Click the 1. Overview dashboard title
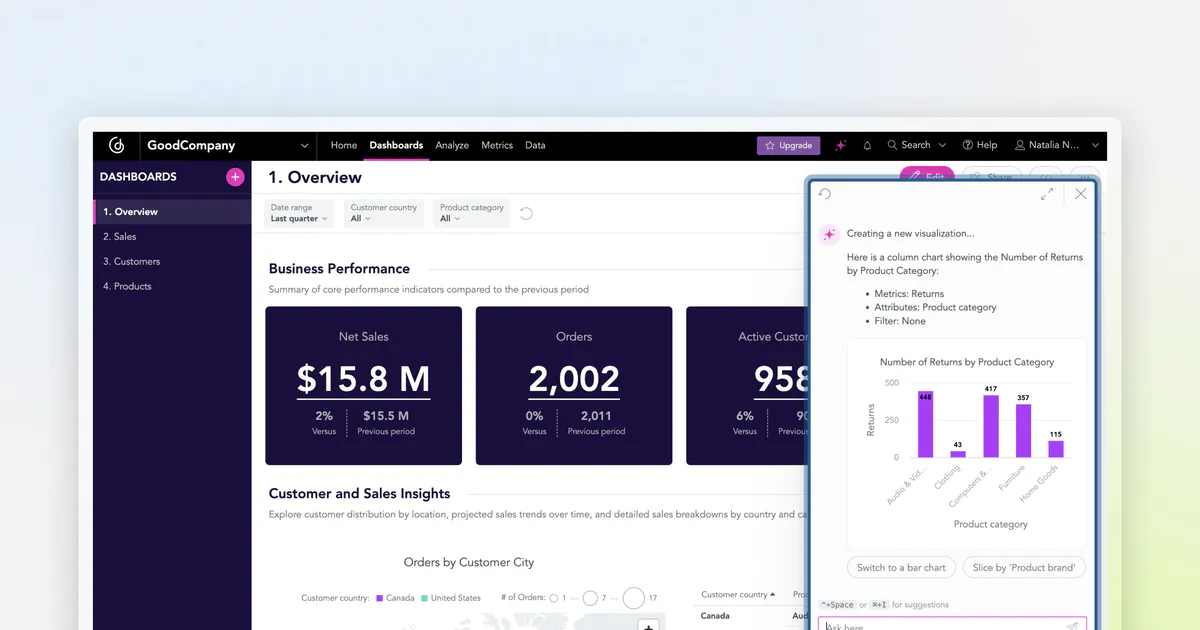 [x=315, y=177]
